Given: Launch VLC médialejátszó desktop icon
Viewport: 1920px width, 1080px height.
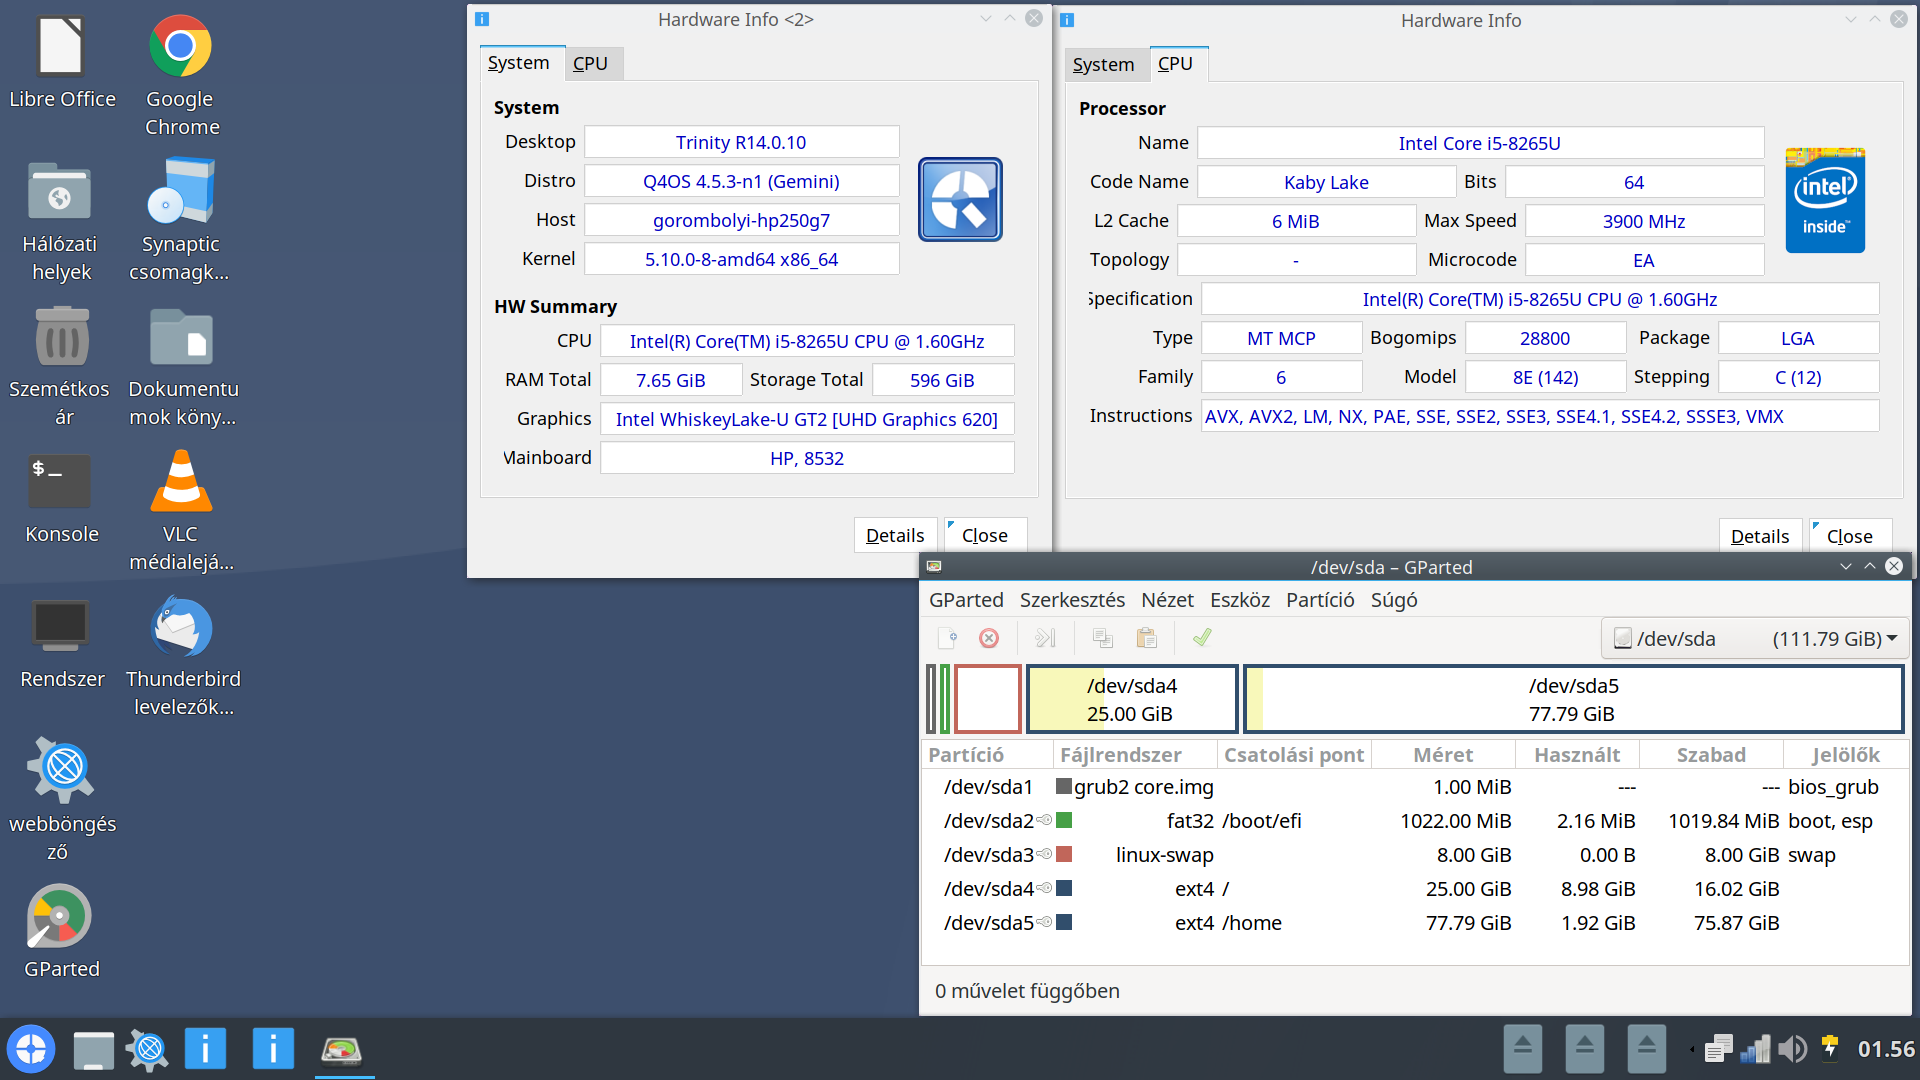Looking at the screenshot, I should click(181, 511).
